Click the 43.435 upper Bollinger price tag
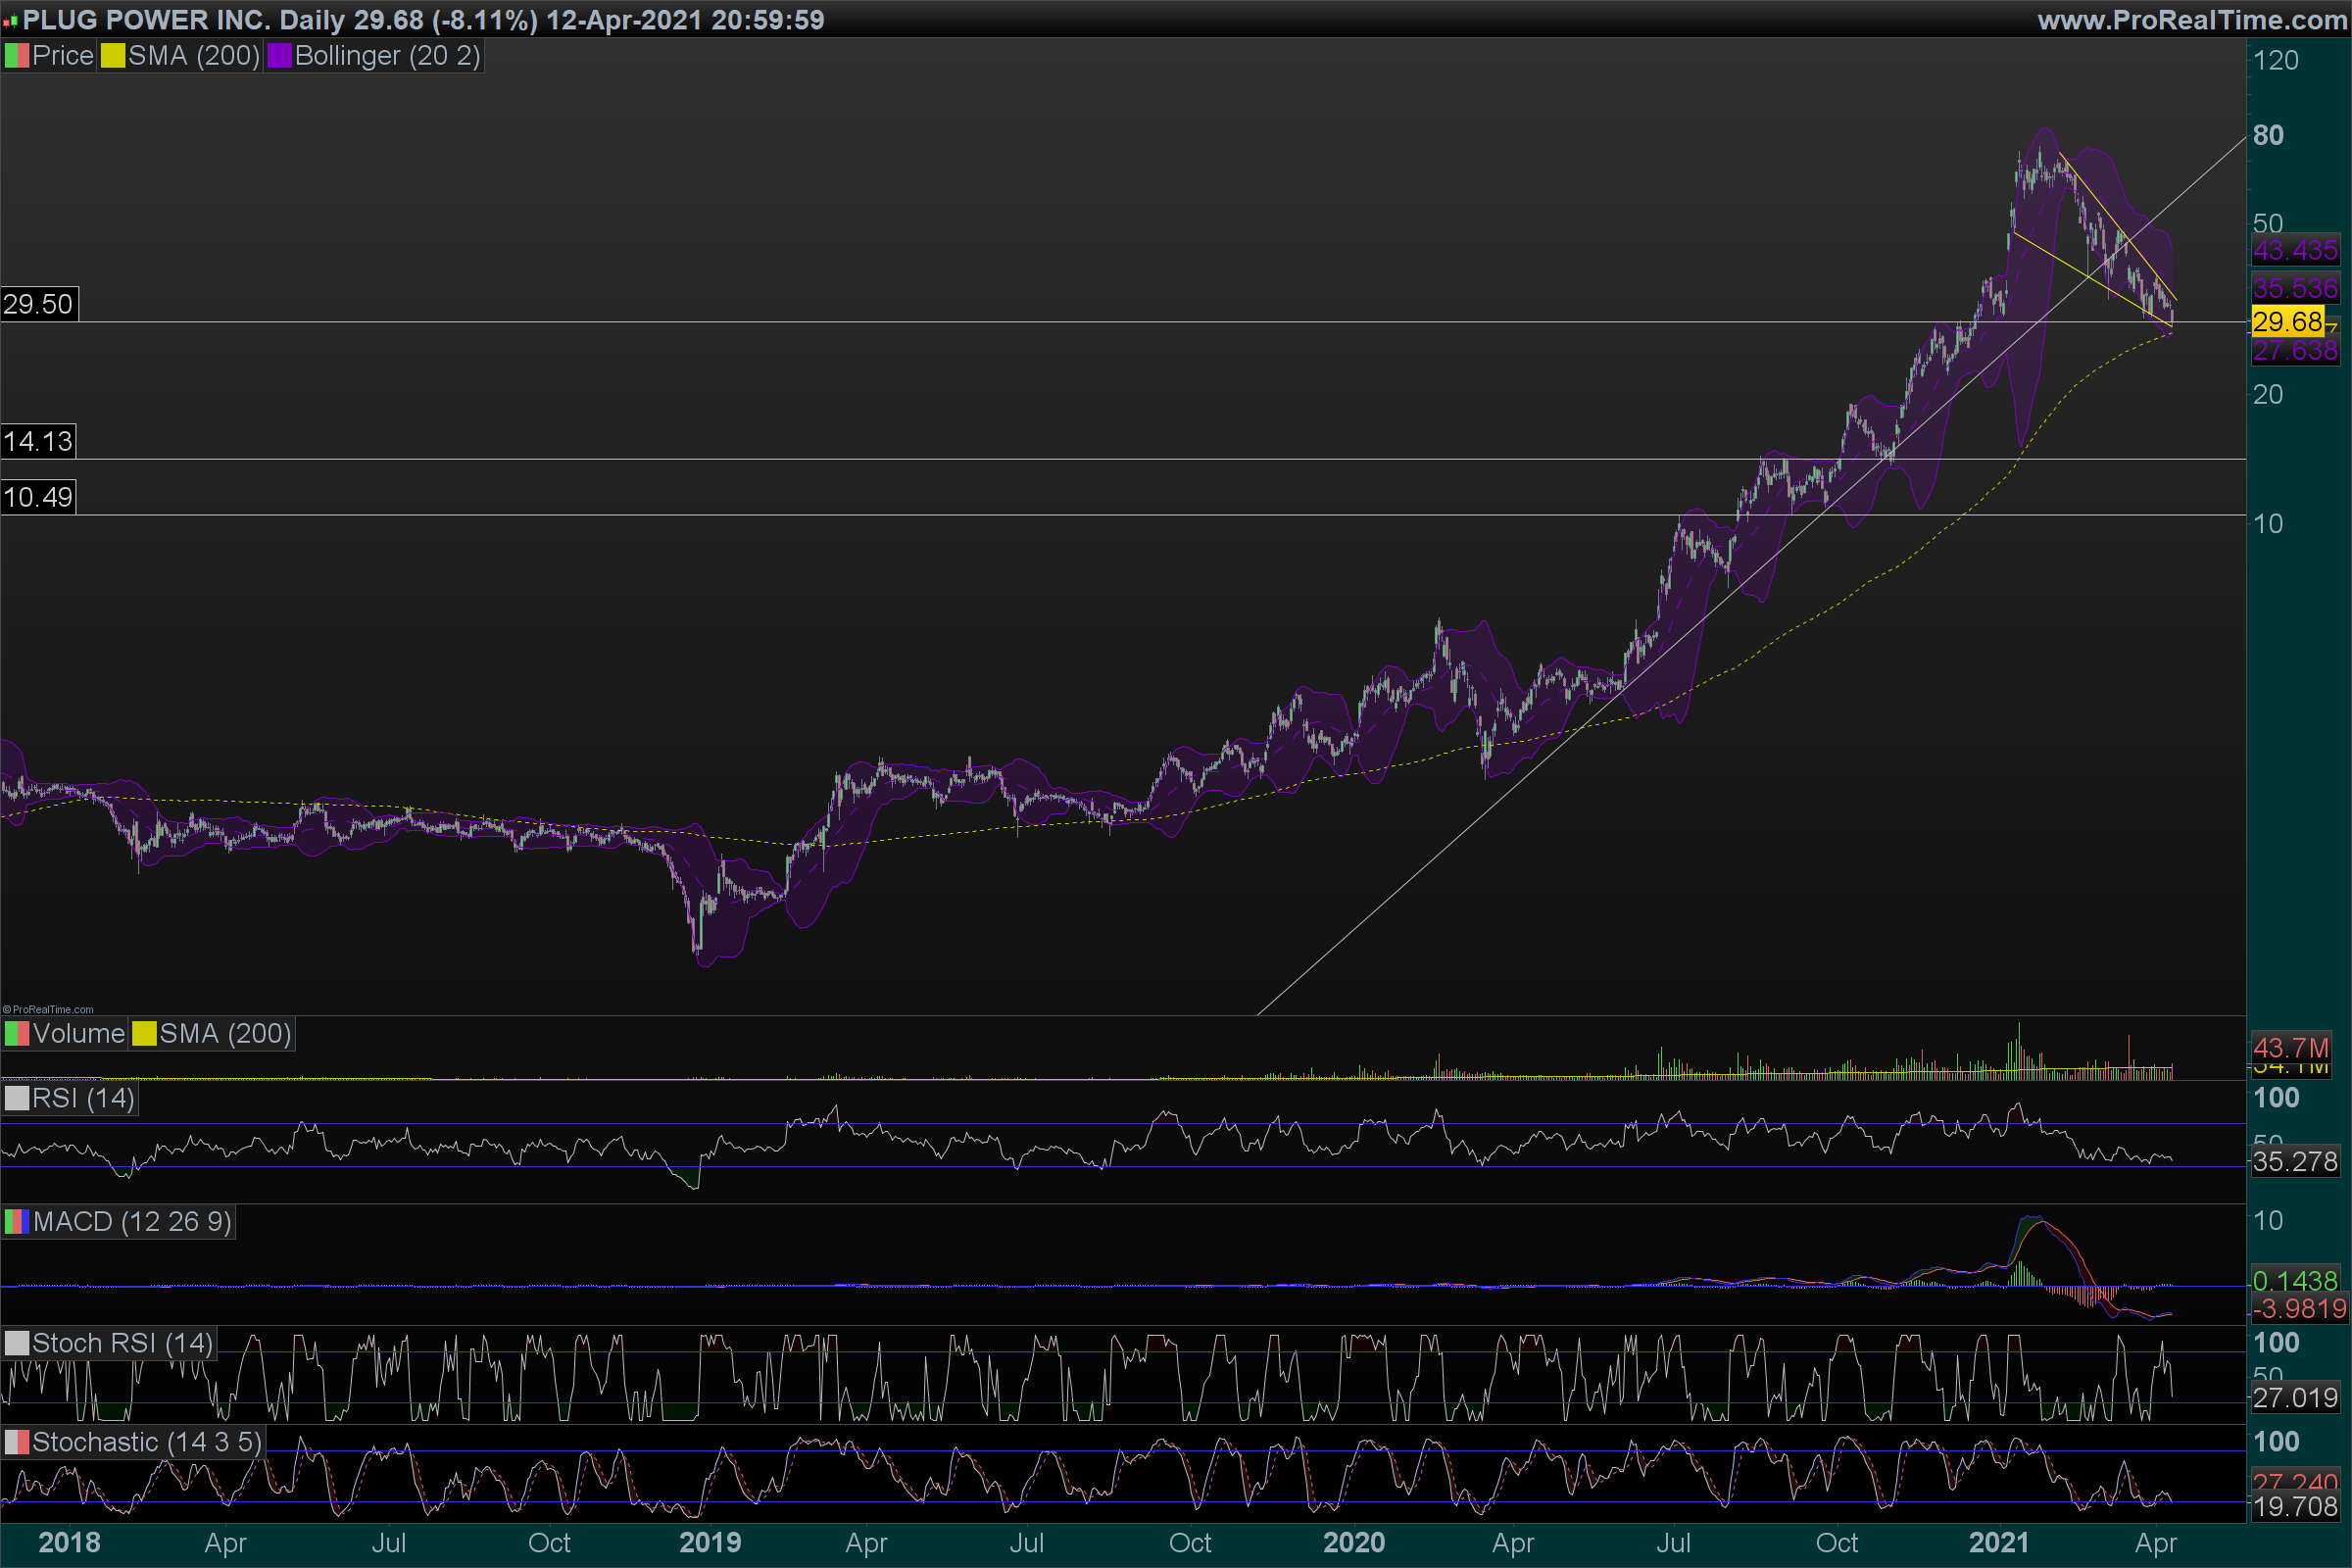The height and width of the screenshot is (1568, 2352). (2295, 250)
